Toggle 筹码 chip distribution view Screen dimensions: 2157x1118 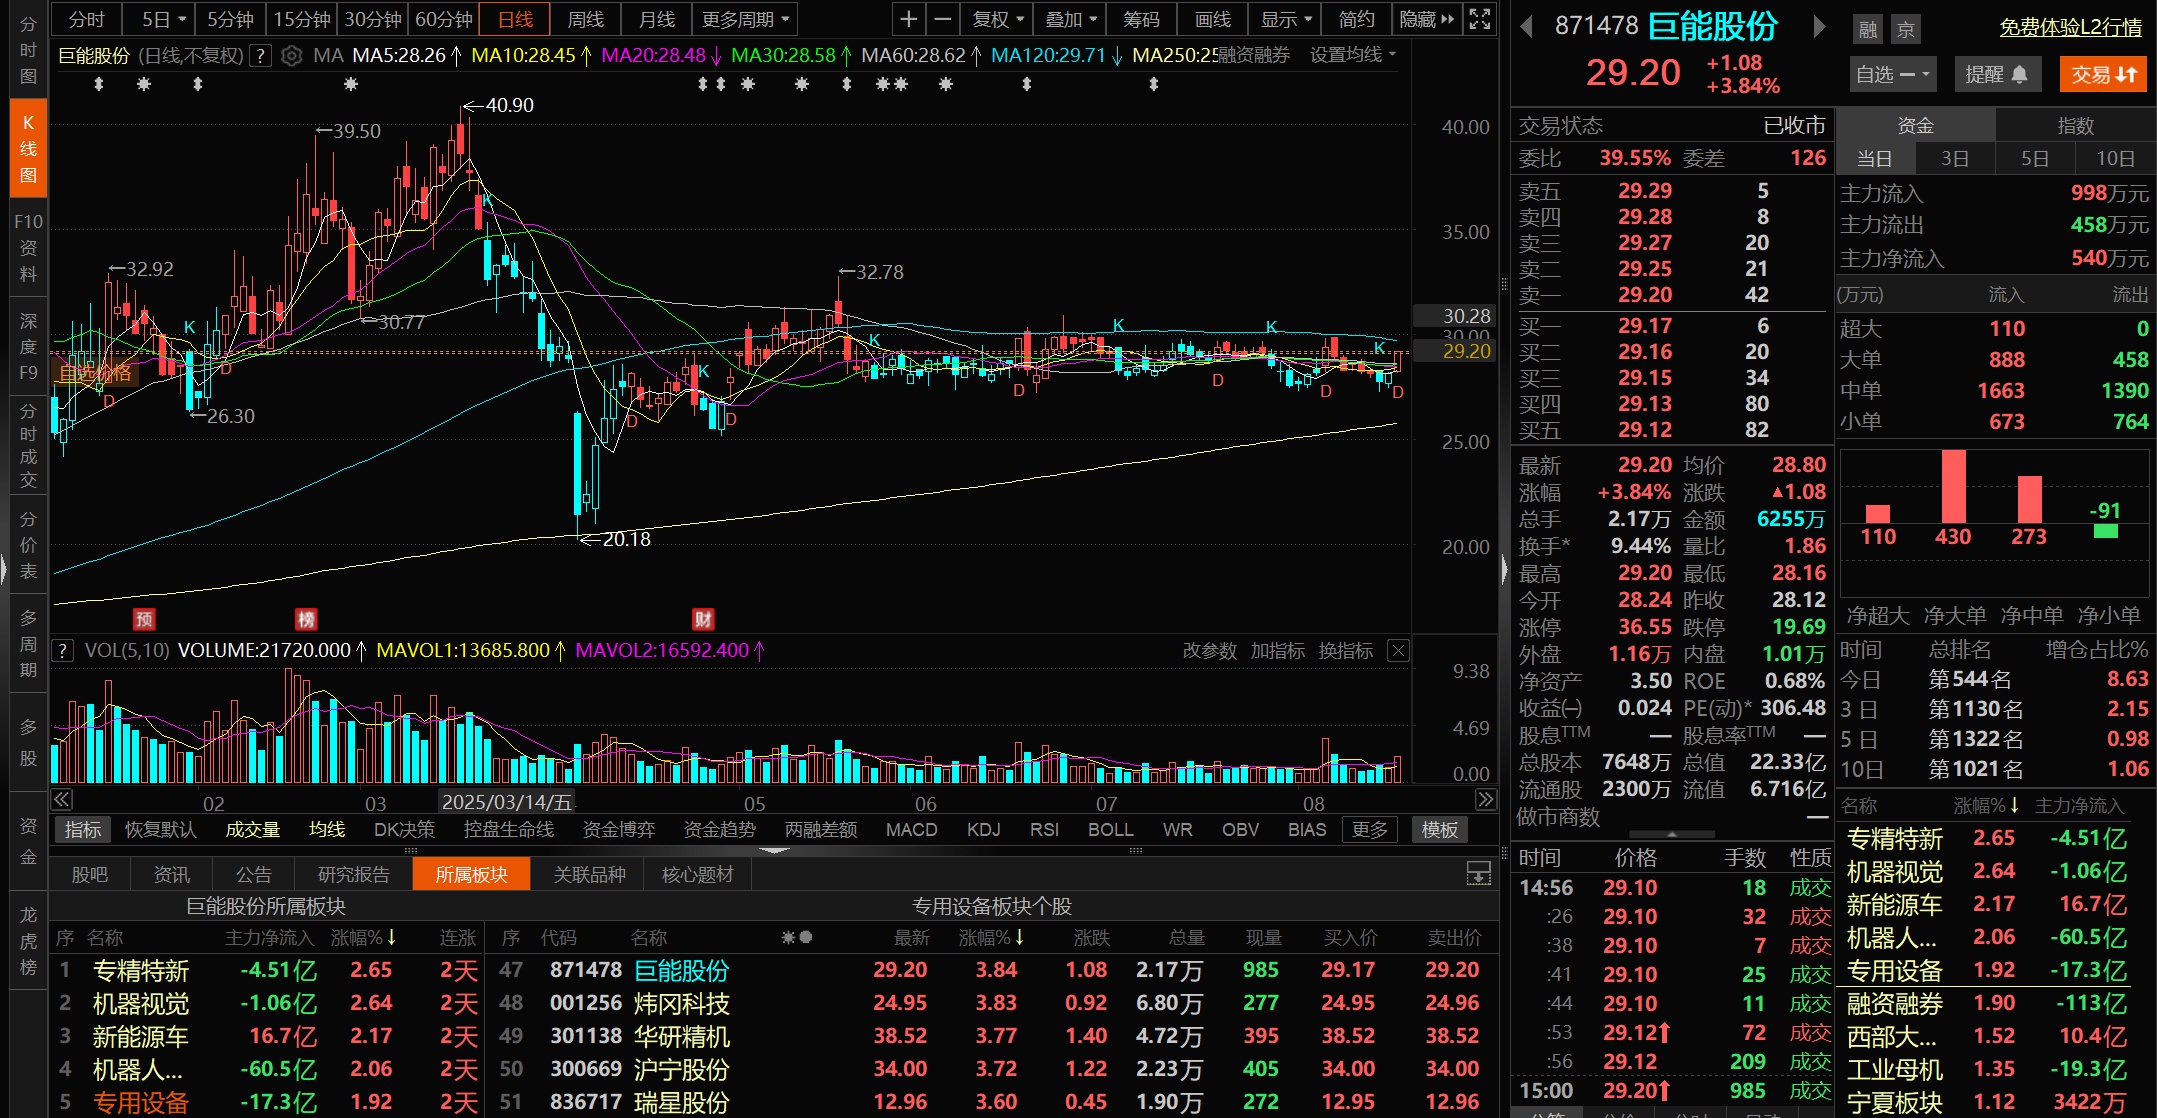coord(1141,19)
